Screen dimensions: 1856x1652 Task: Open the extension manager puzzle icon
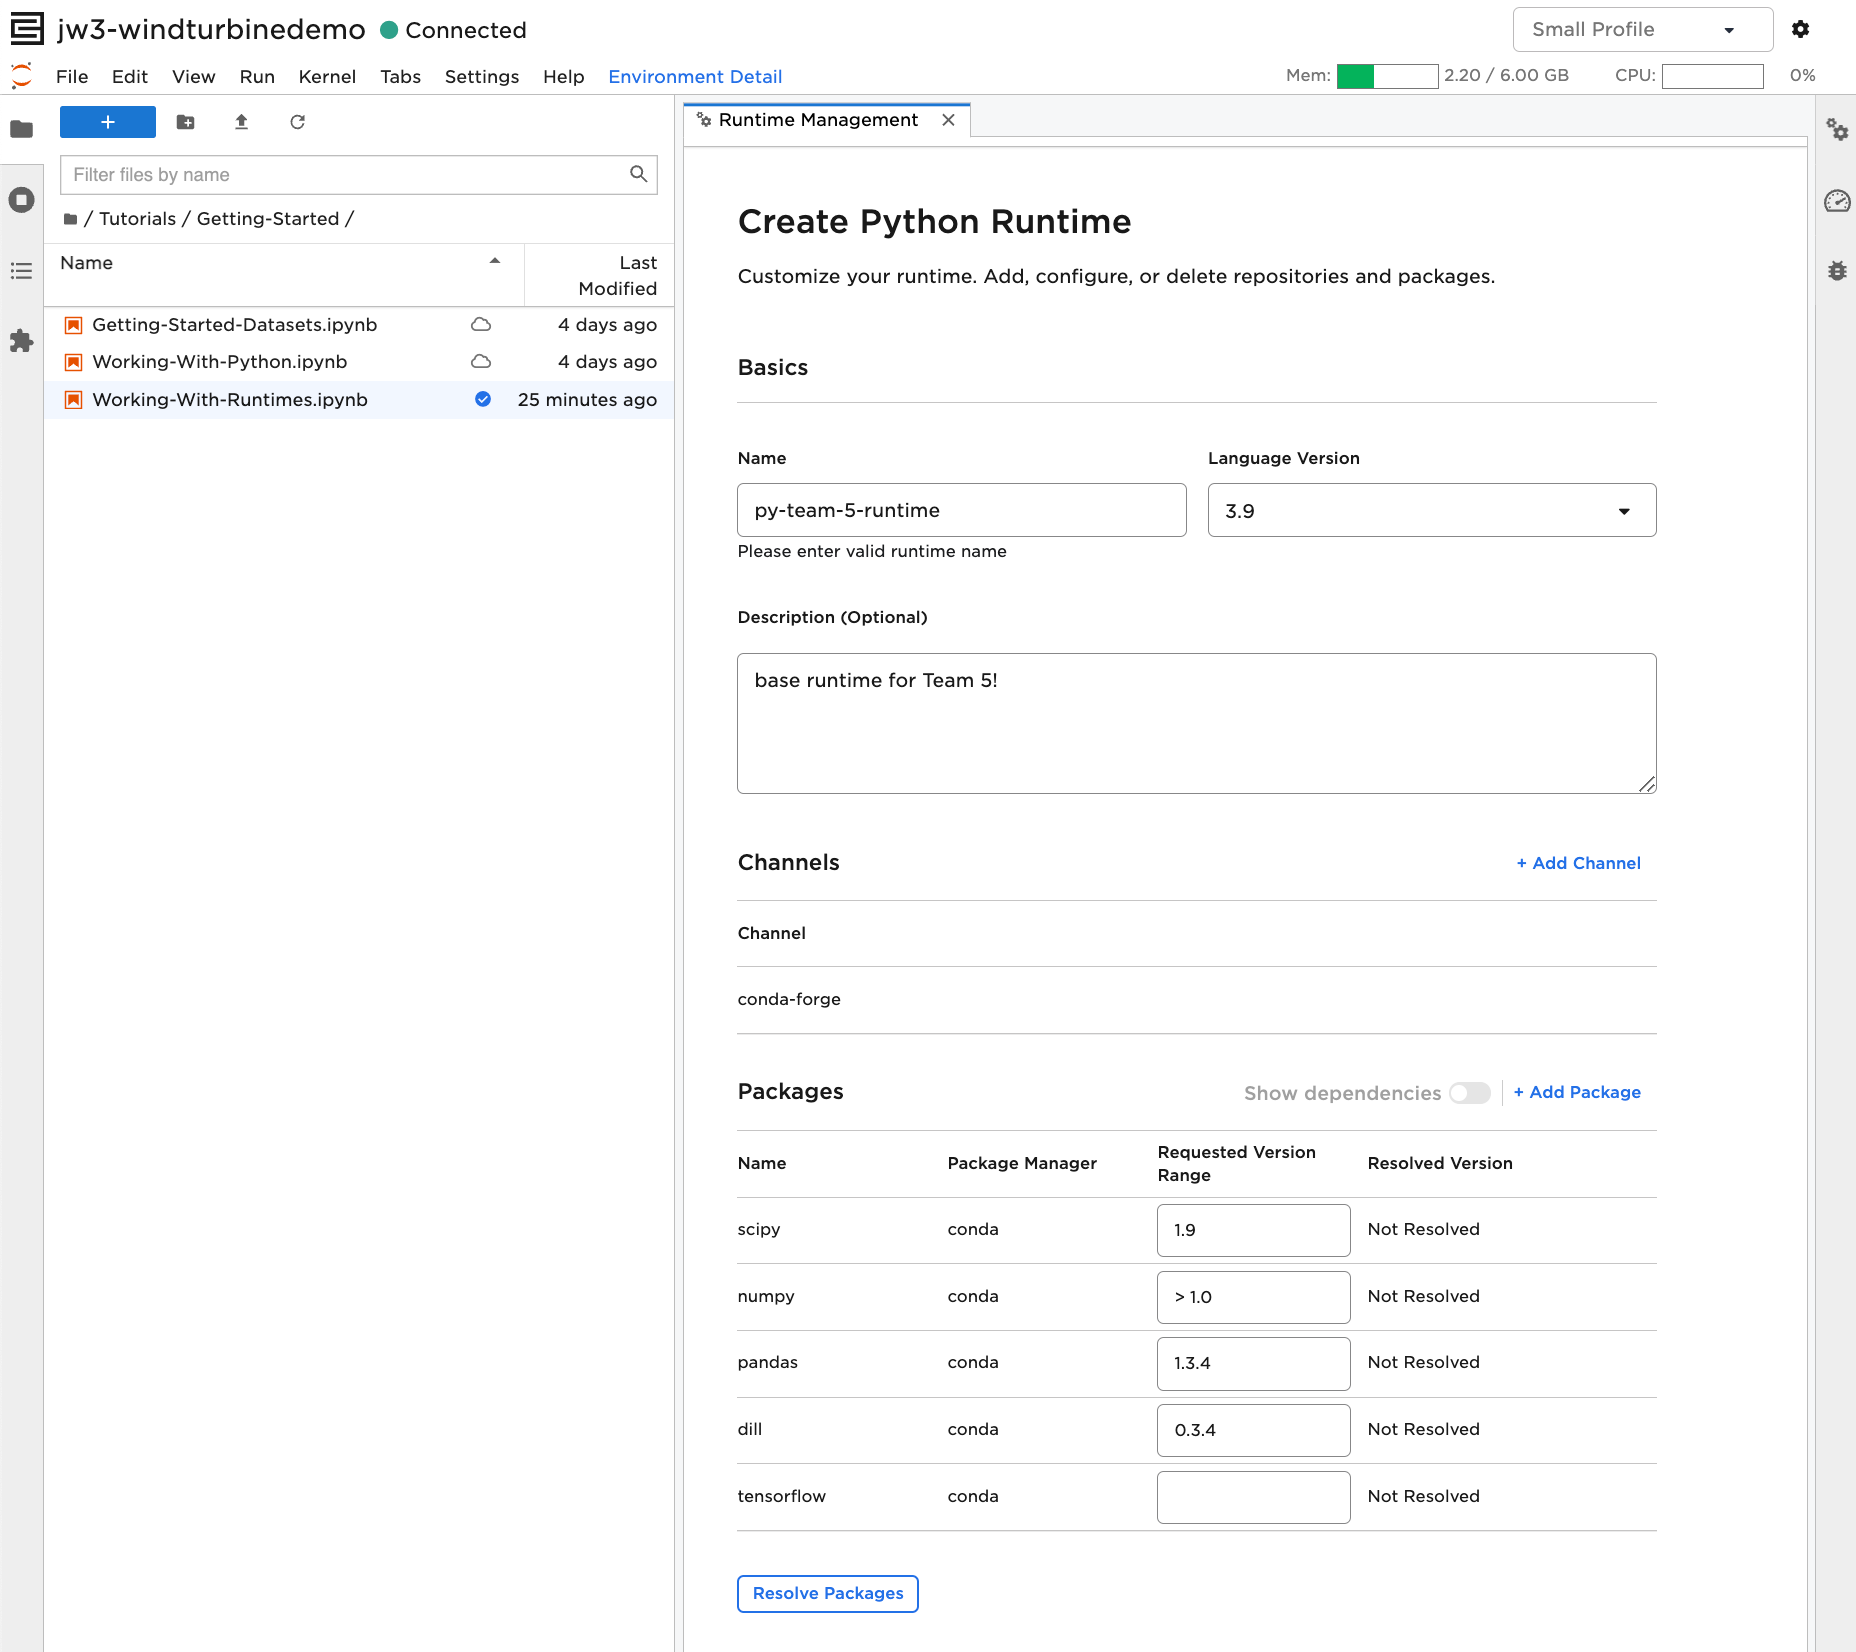pyautogui.click(x=21, y=341)
